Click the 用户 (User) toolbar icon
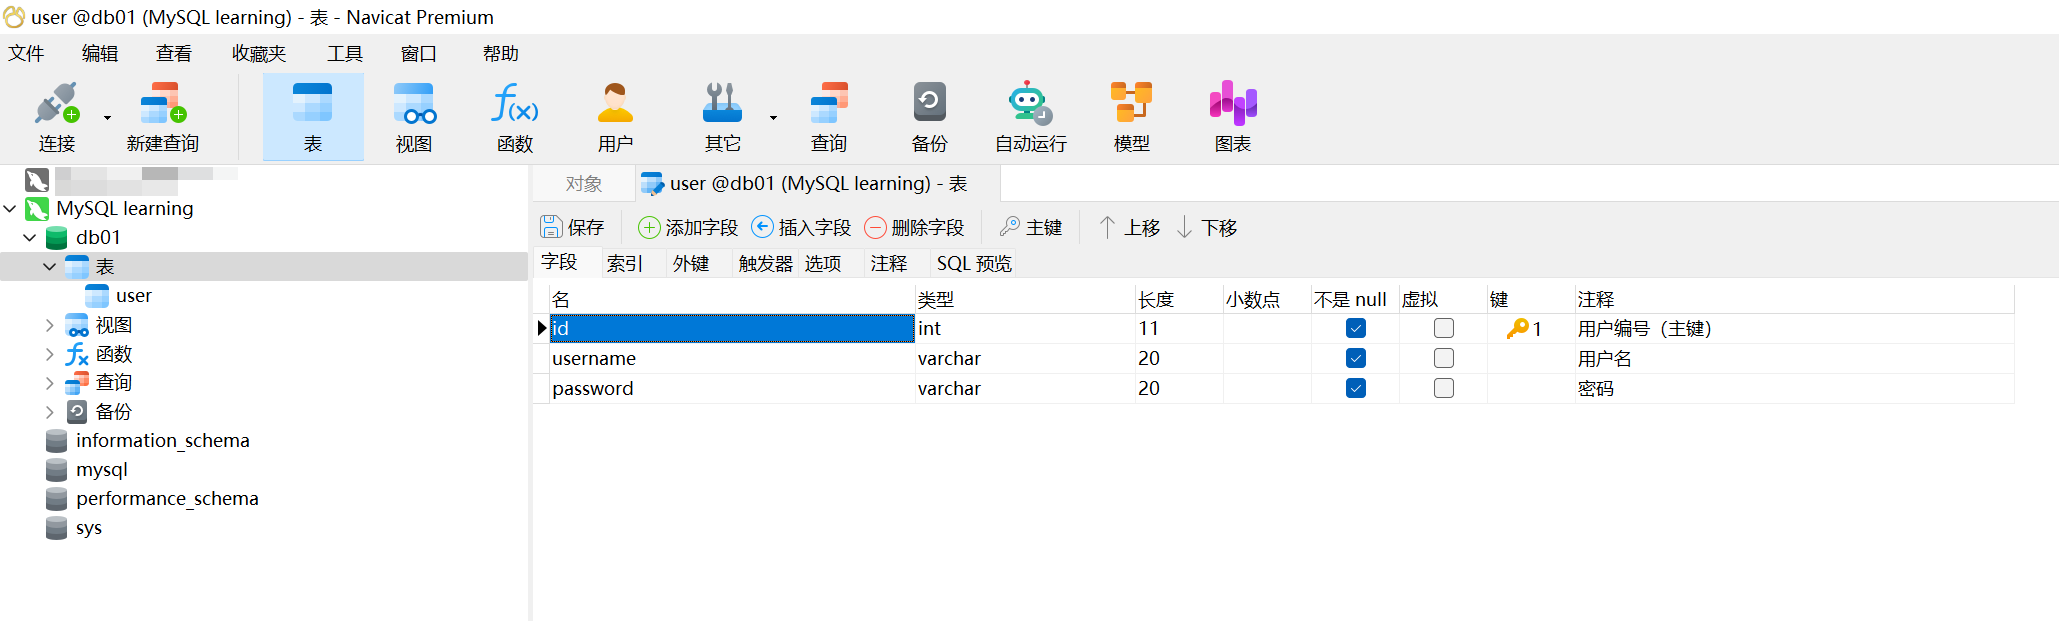Screen dimensions: 2059x621 615,117
